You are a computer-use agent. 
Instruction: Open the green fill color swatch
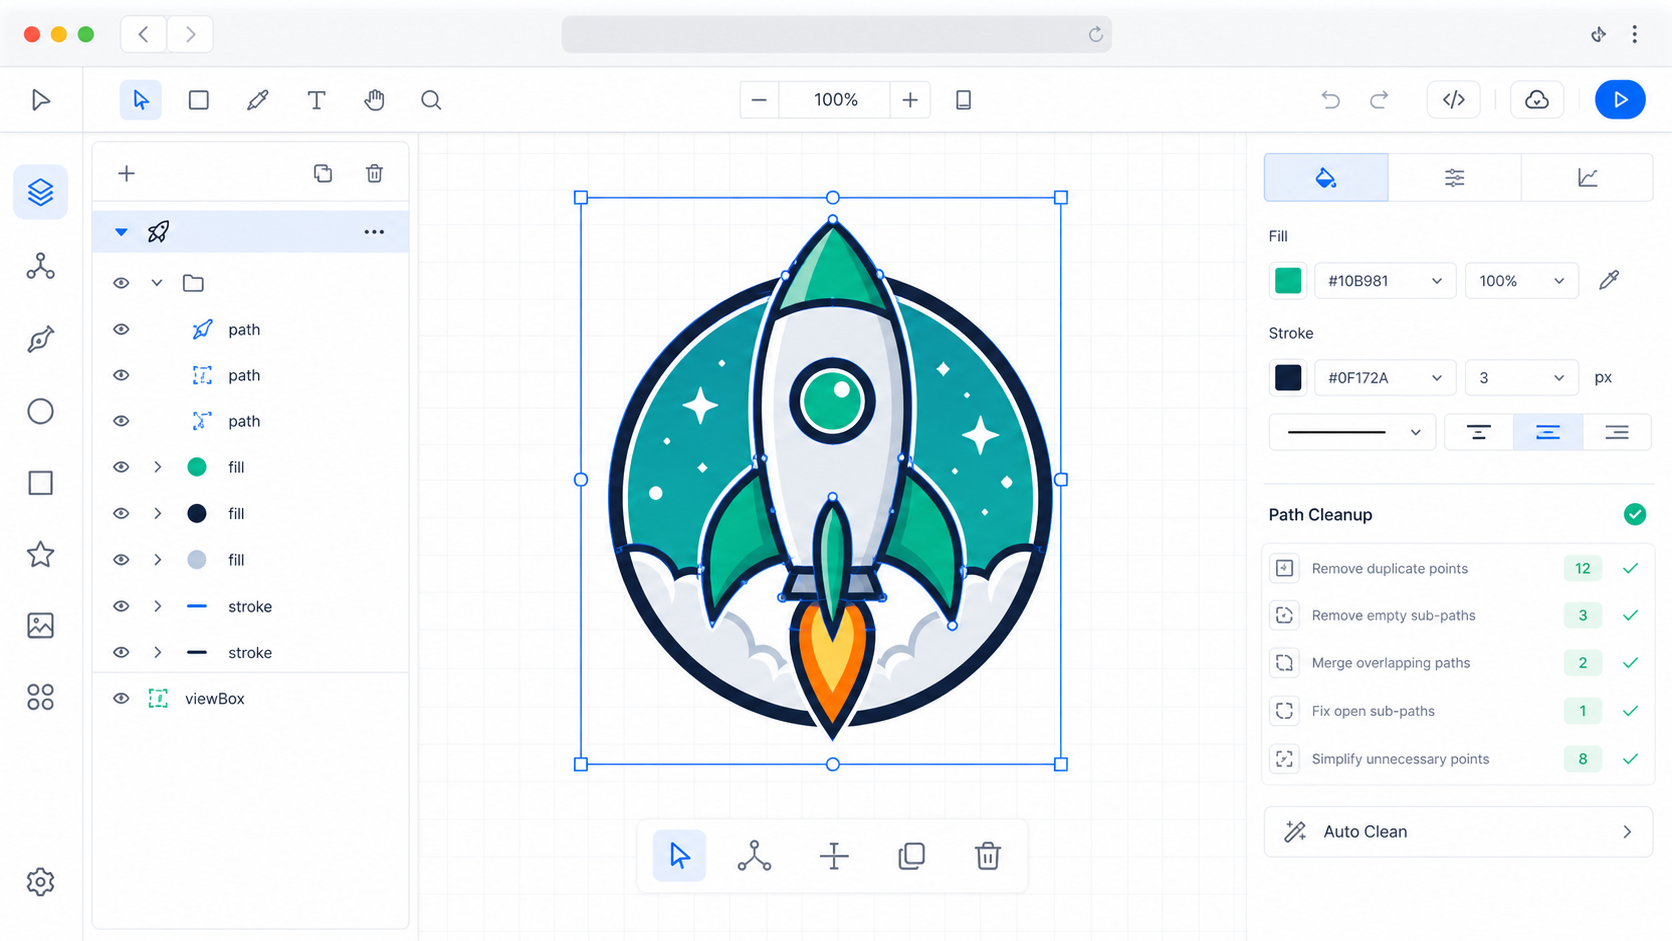(x=1288, y=281)
